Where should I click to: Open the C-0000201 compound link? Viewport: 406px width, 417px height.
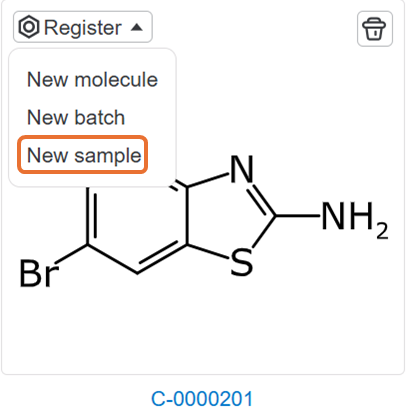point(202,399)
